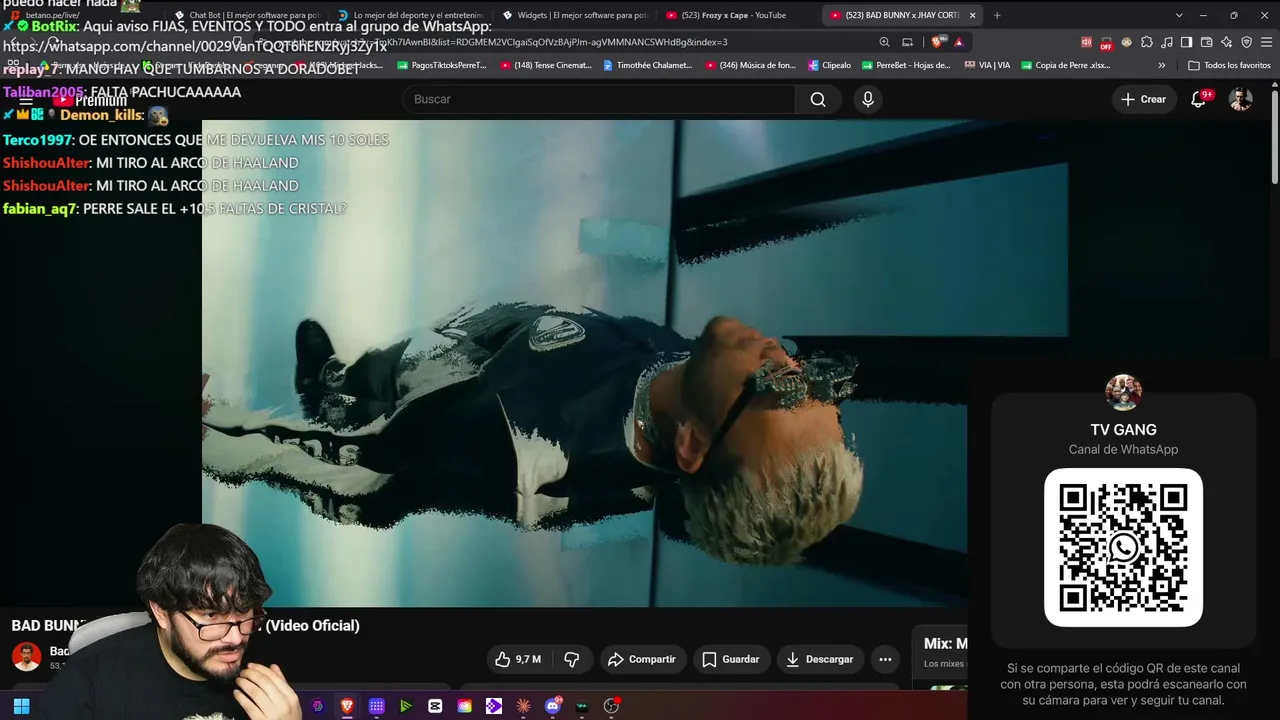Click the Terco1997 chat message

tap(196, 140)
